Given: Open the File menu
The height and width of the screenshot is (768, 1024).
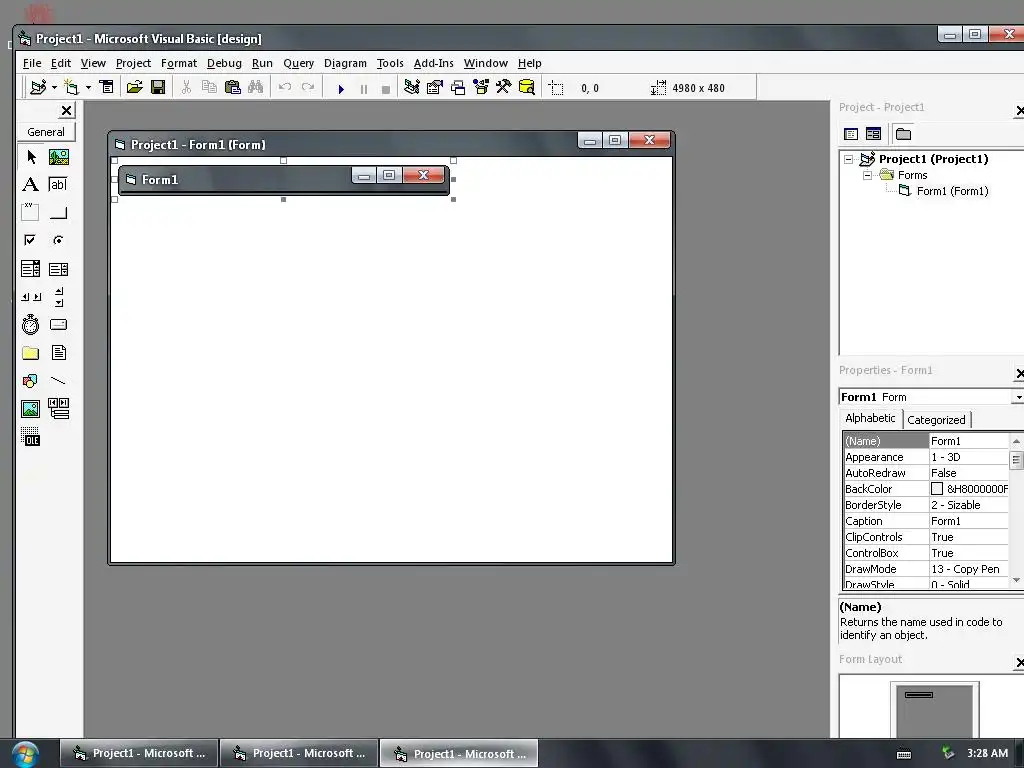Looking at the screenshot, I should pyautogui.click(x=32, y=63).
